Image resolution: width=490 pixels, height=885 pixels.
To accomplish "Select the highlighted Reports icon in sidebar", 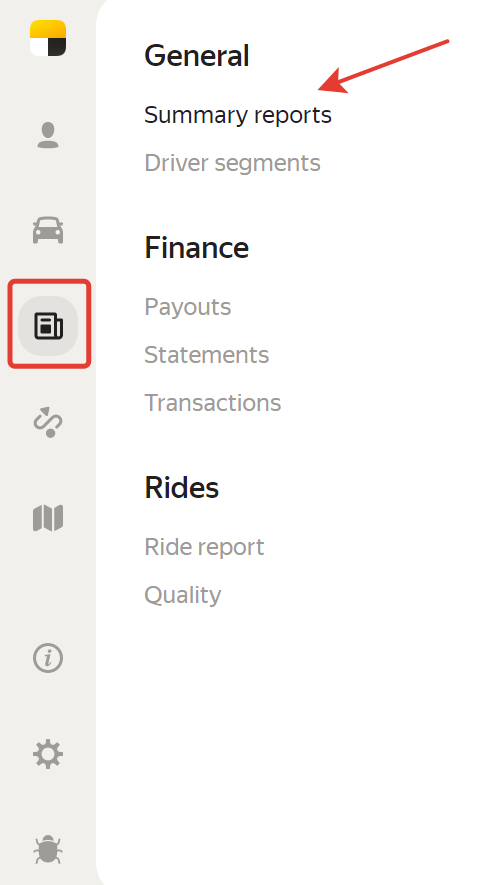I will pyautogui.click(x=48, y=326).
